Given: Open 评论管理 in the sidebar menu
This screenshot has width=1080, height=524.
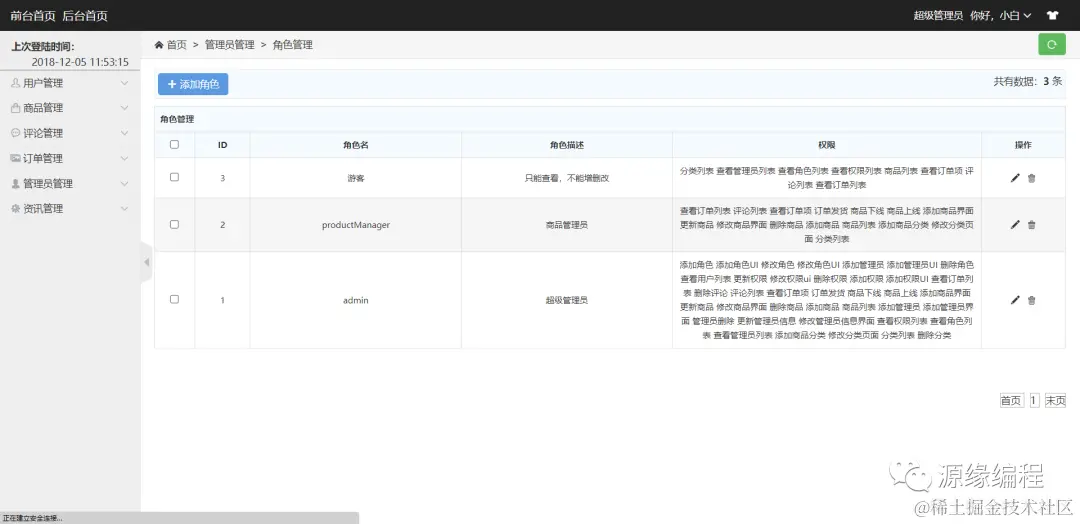Looking at the screenshot, I should pos(70,133).
